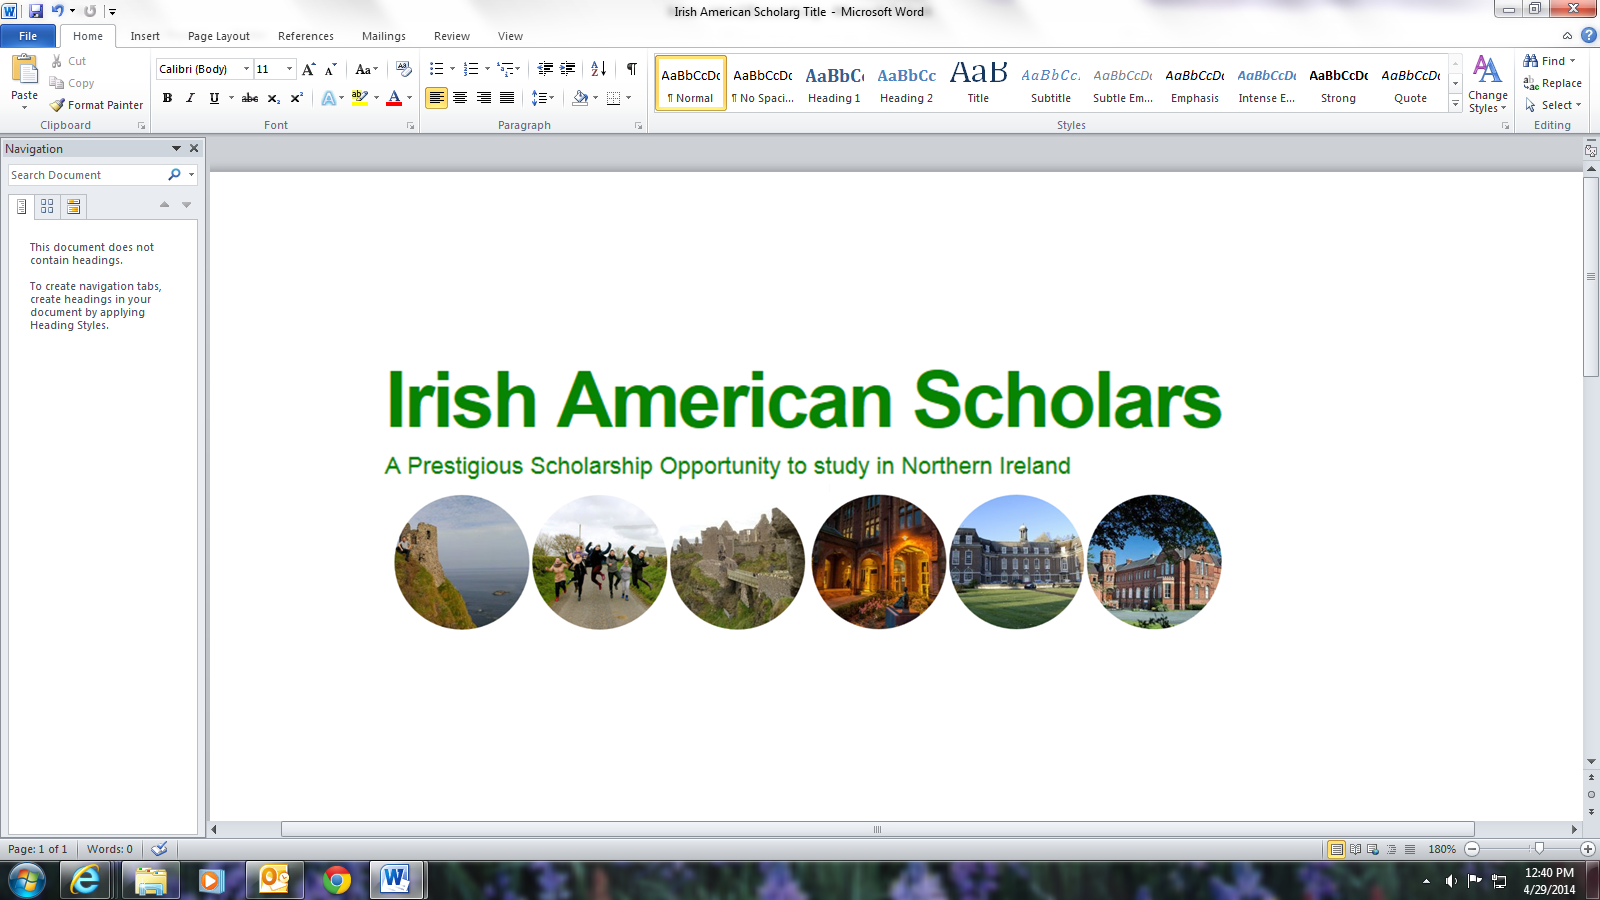Open the File tab
This screenshot has height=900, width=1600.
(x=28, y=36)
